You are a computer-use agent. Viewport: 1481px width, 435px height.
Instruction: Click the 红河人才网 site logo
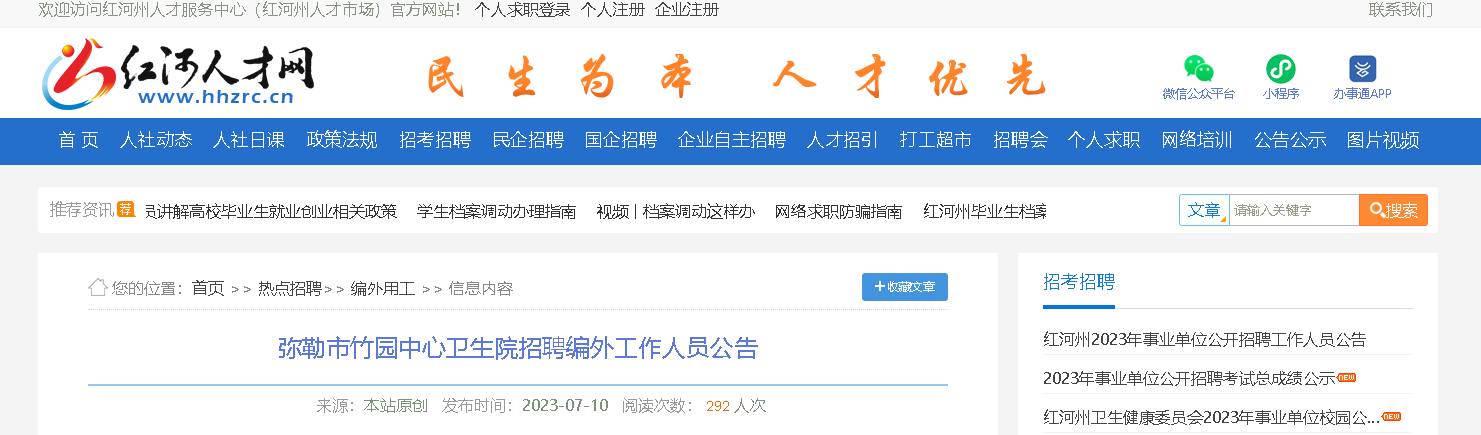pyautogui.click(x=178, y=72)
